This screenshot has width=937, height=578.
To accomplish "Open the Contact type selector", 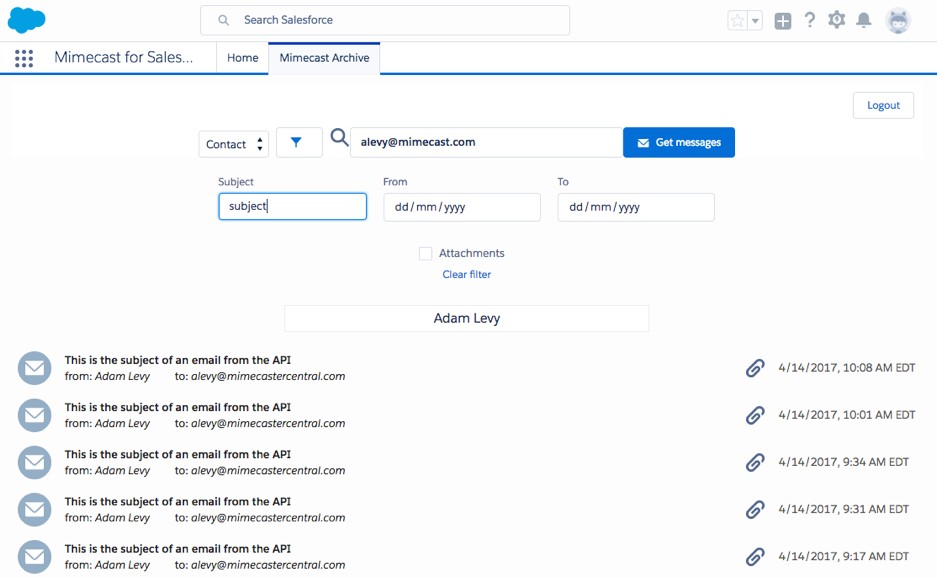I will (233, 143).
